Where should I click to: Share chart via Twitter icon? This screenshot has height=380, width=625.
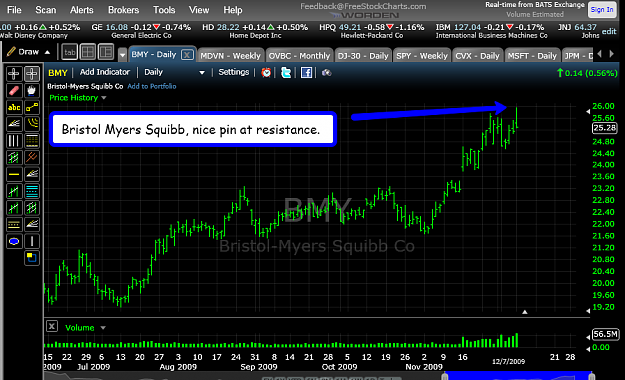286,73
